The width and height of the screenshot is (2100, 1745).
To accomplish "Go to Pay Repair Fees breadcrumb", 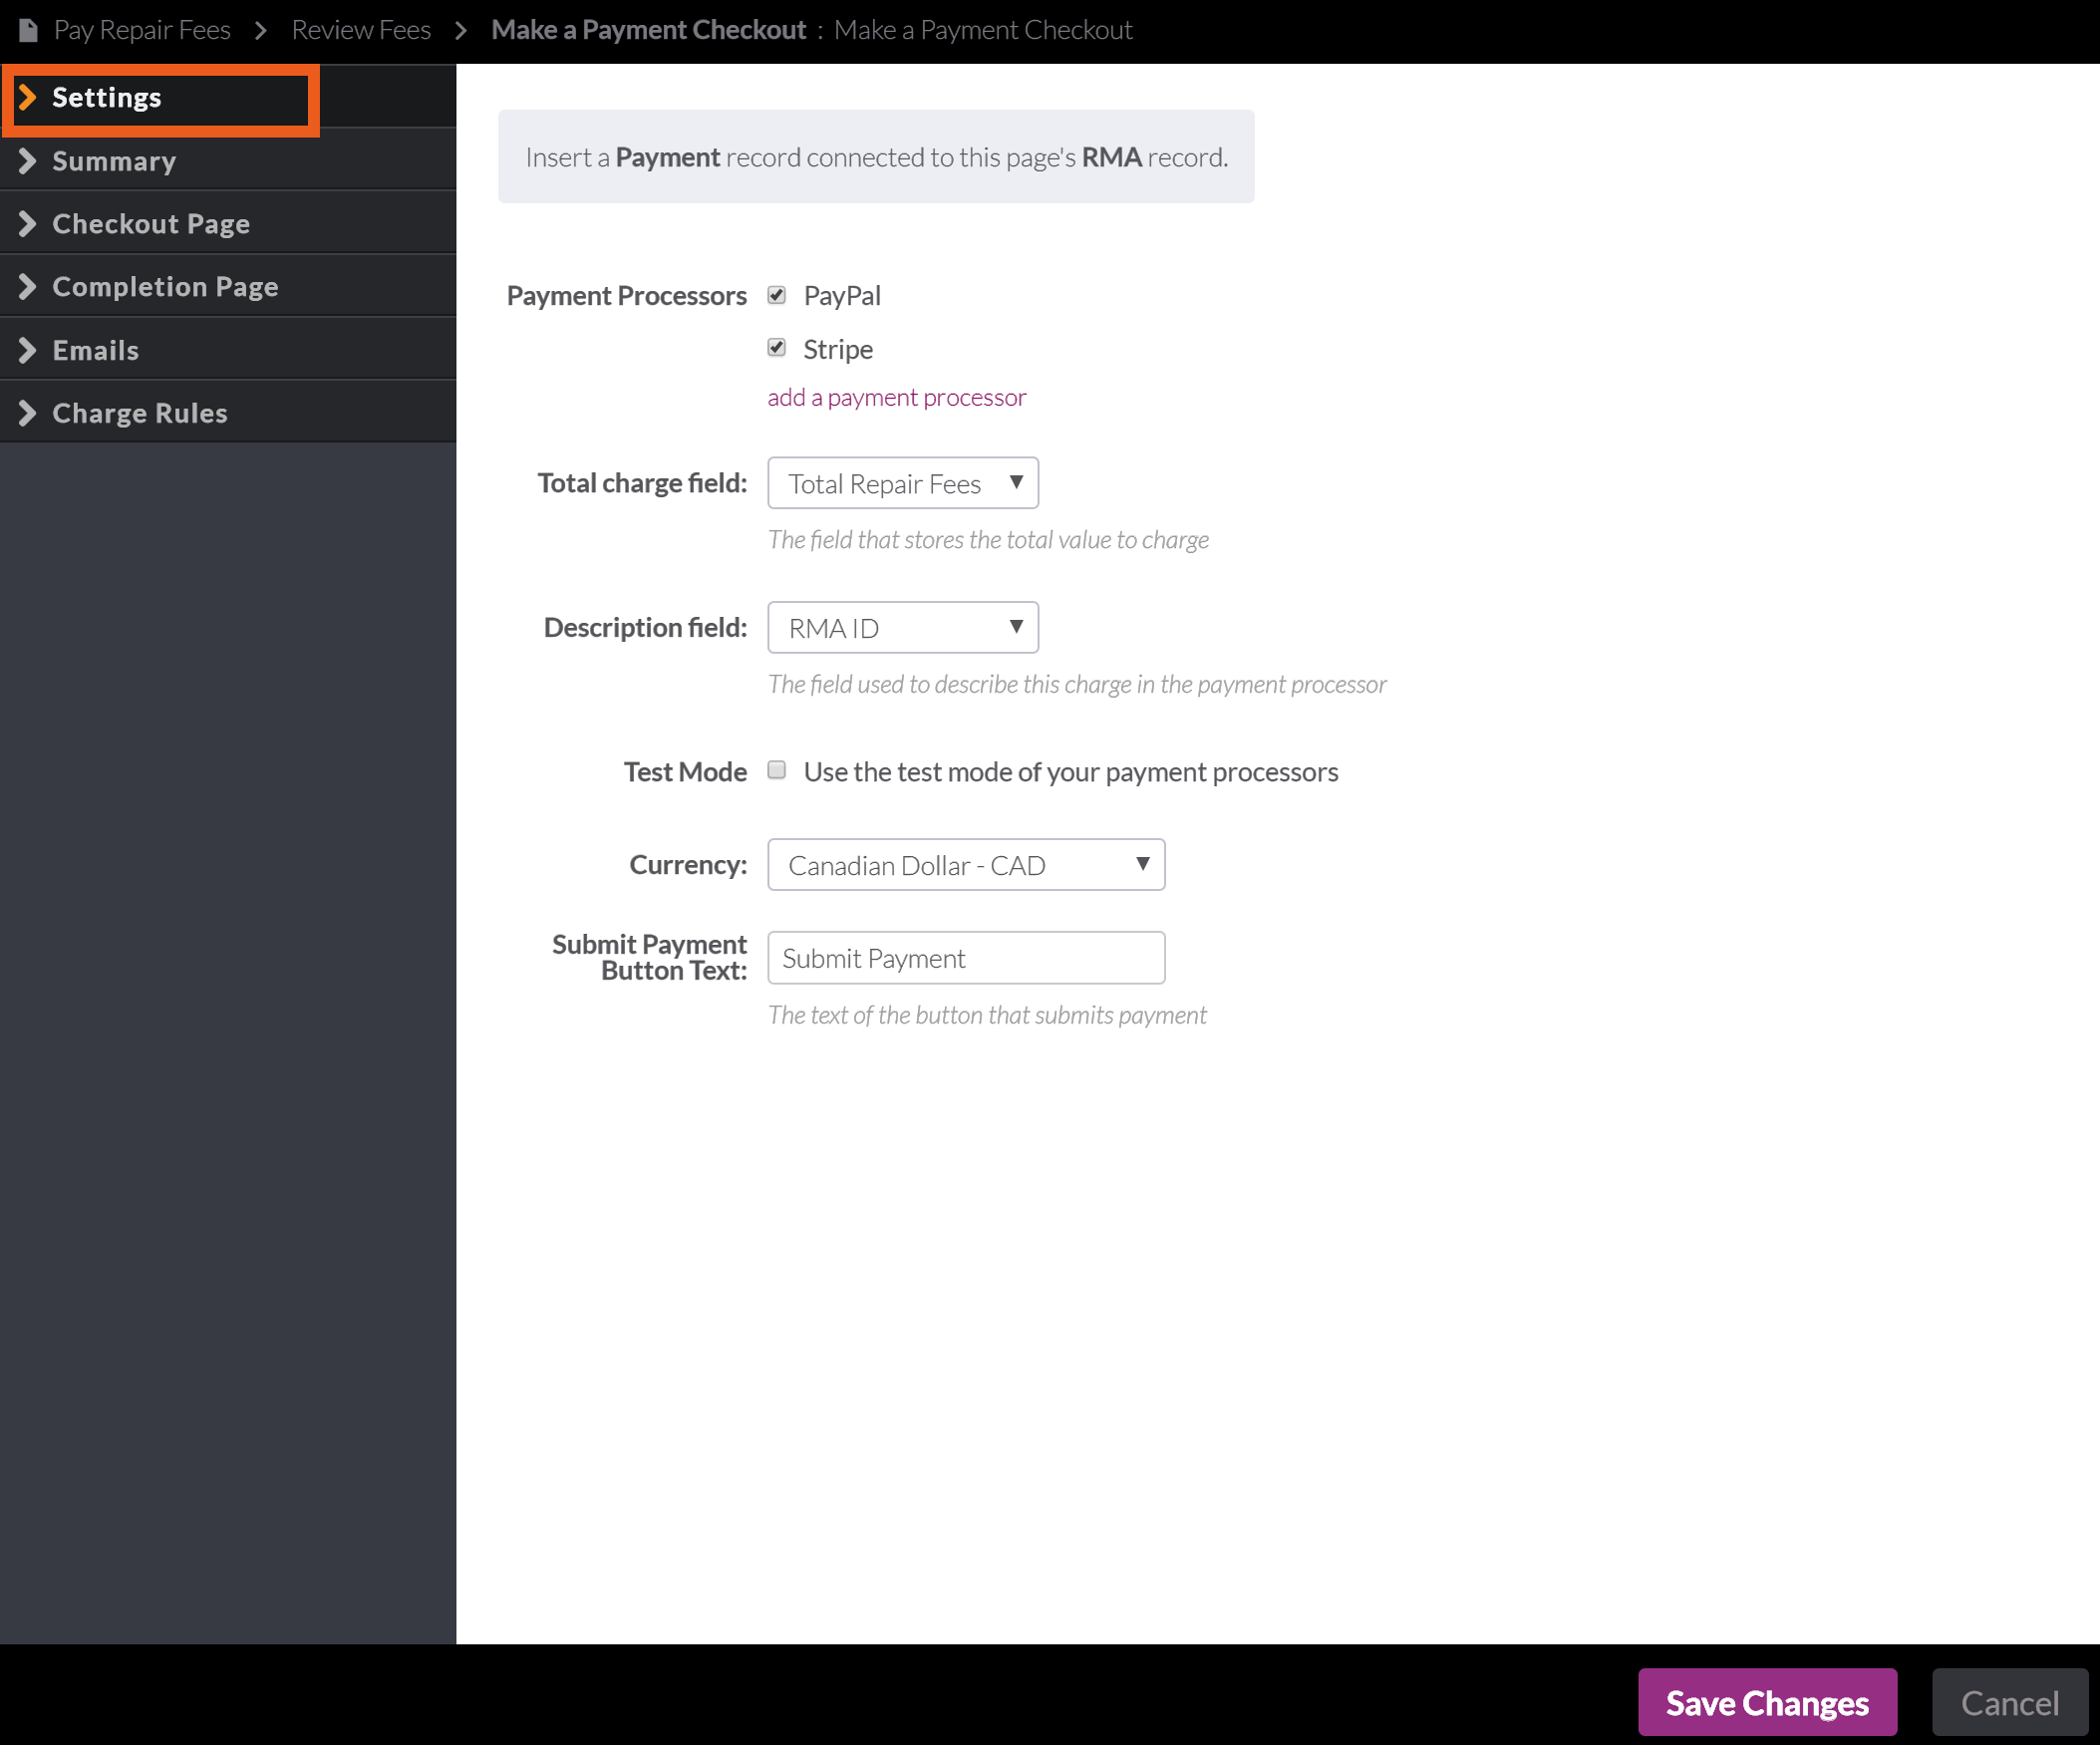I will click(142, 30).
